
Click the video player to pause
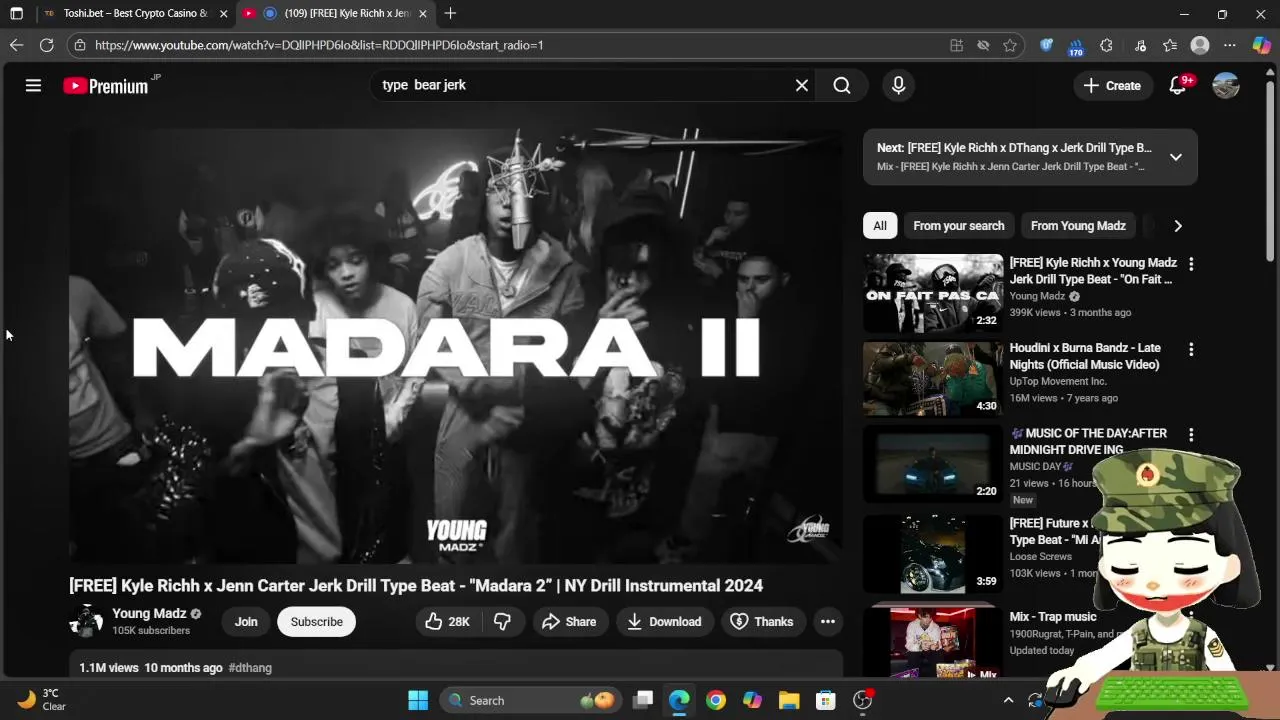(455, 346)
